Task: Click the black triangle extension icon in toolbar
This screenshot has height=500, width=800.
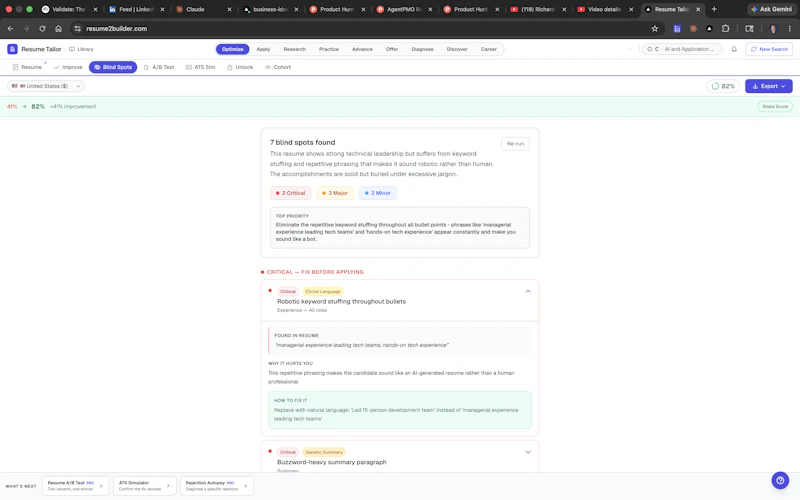Action: click(x=709, y=29)
